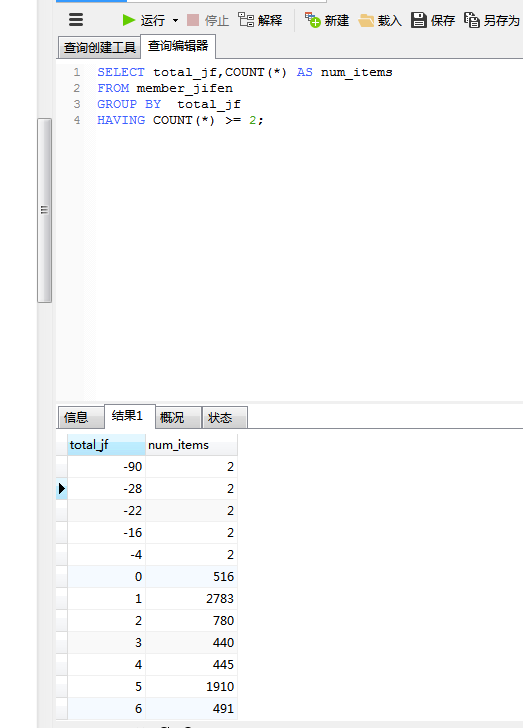Create a new query with 新建
This screenshot has width=523, height=728.
[327, 20]
